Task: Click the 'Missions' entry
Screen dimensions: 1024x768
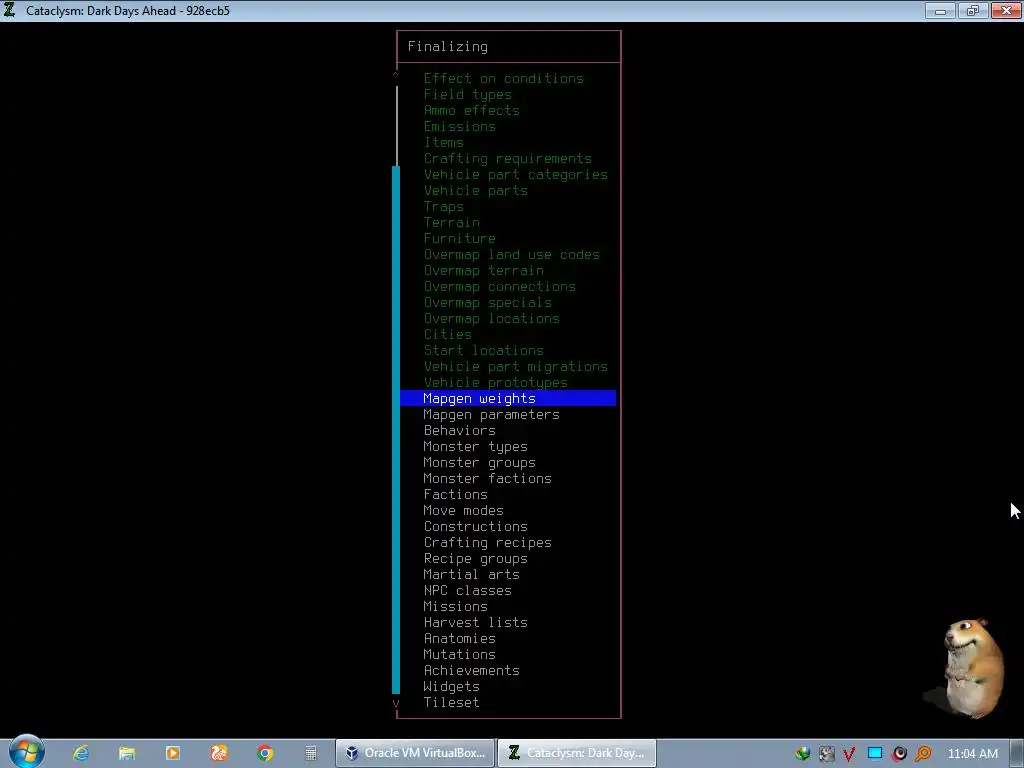Action: [x=455, y=607]
